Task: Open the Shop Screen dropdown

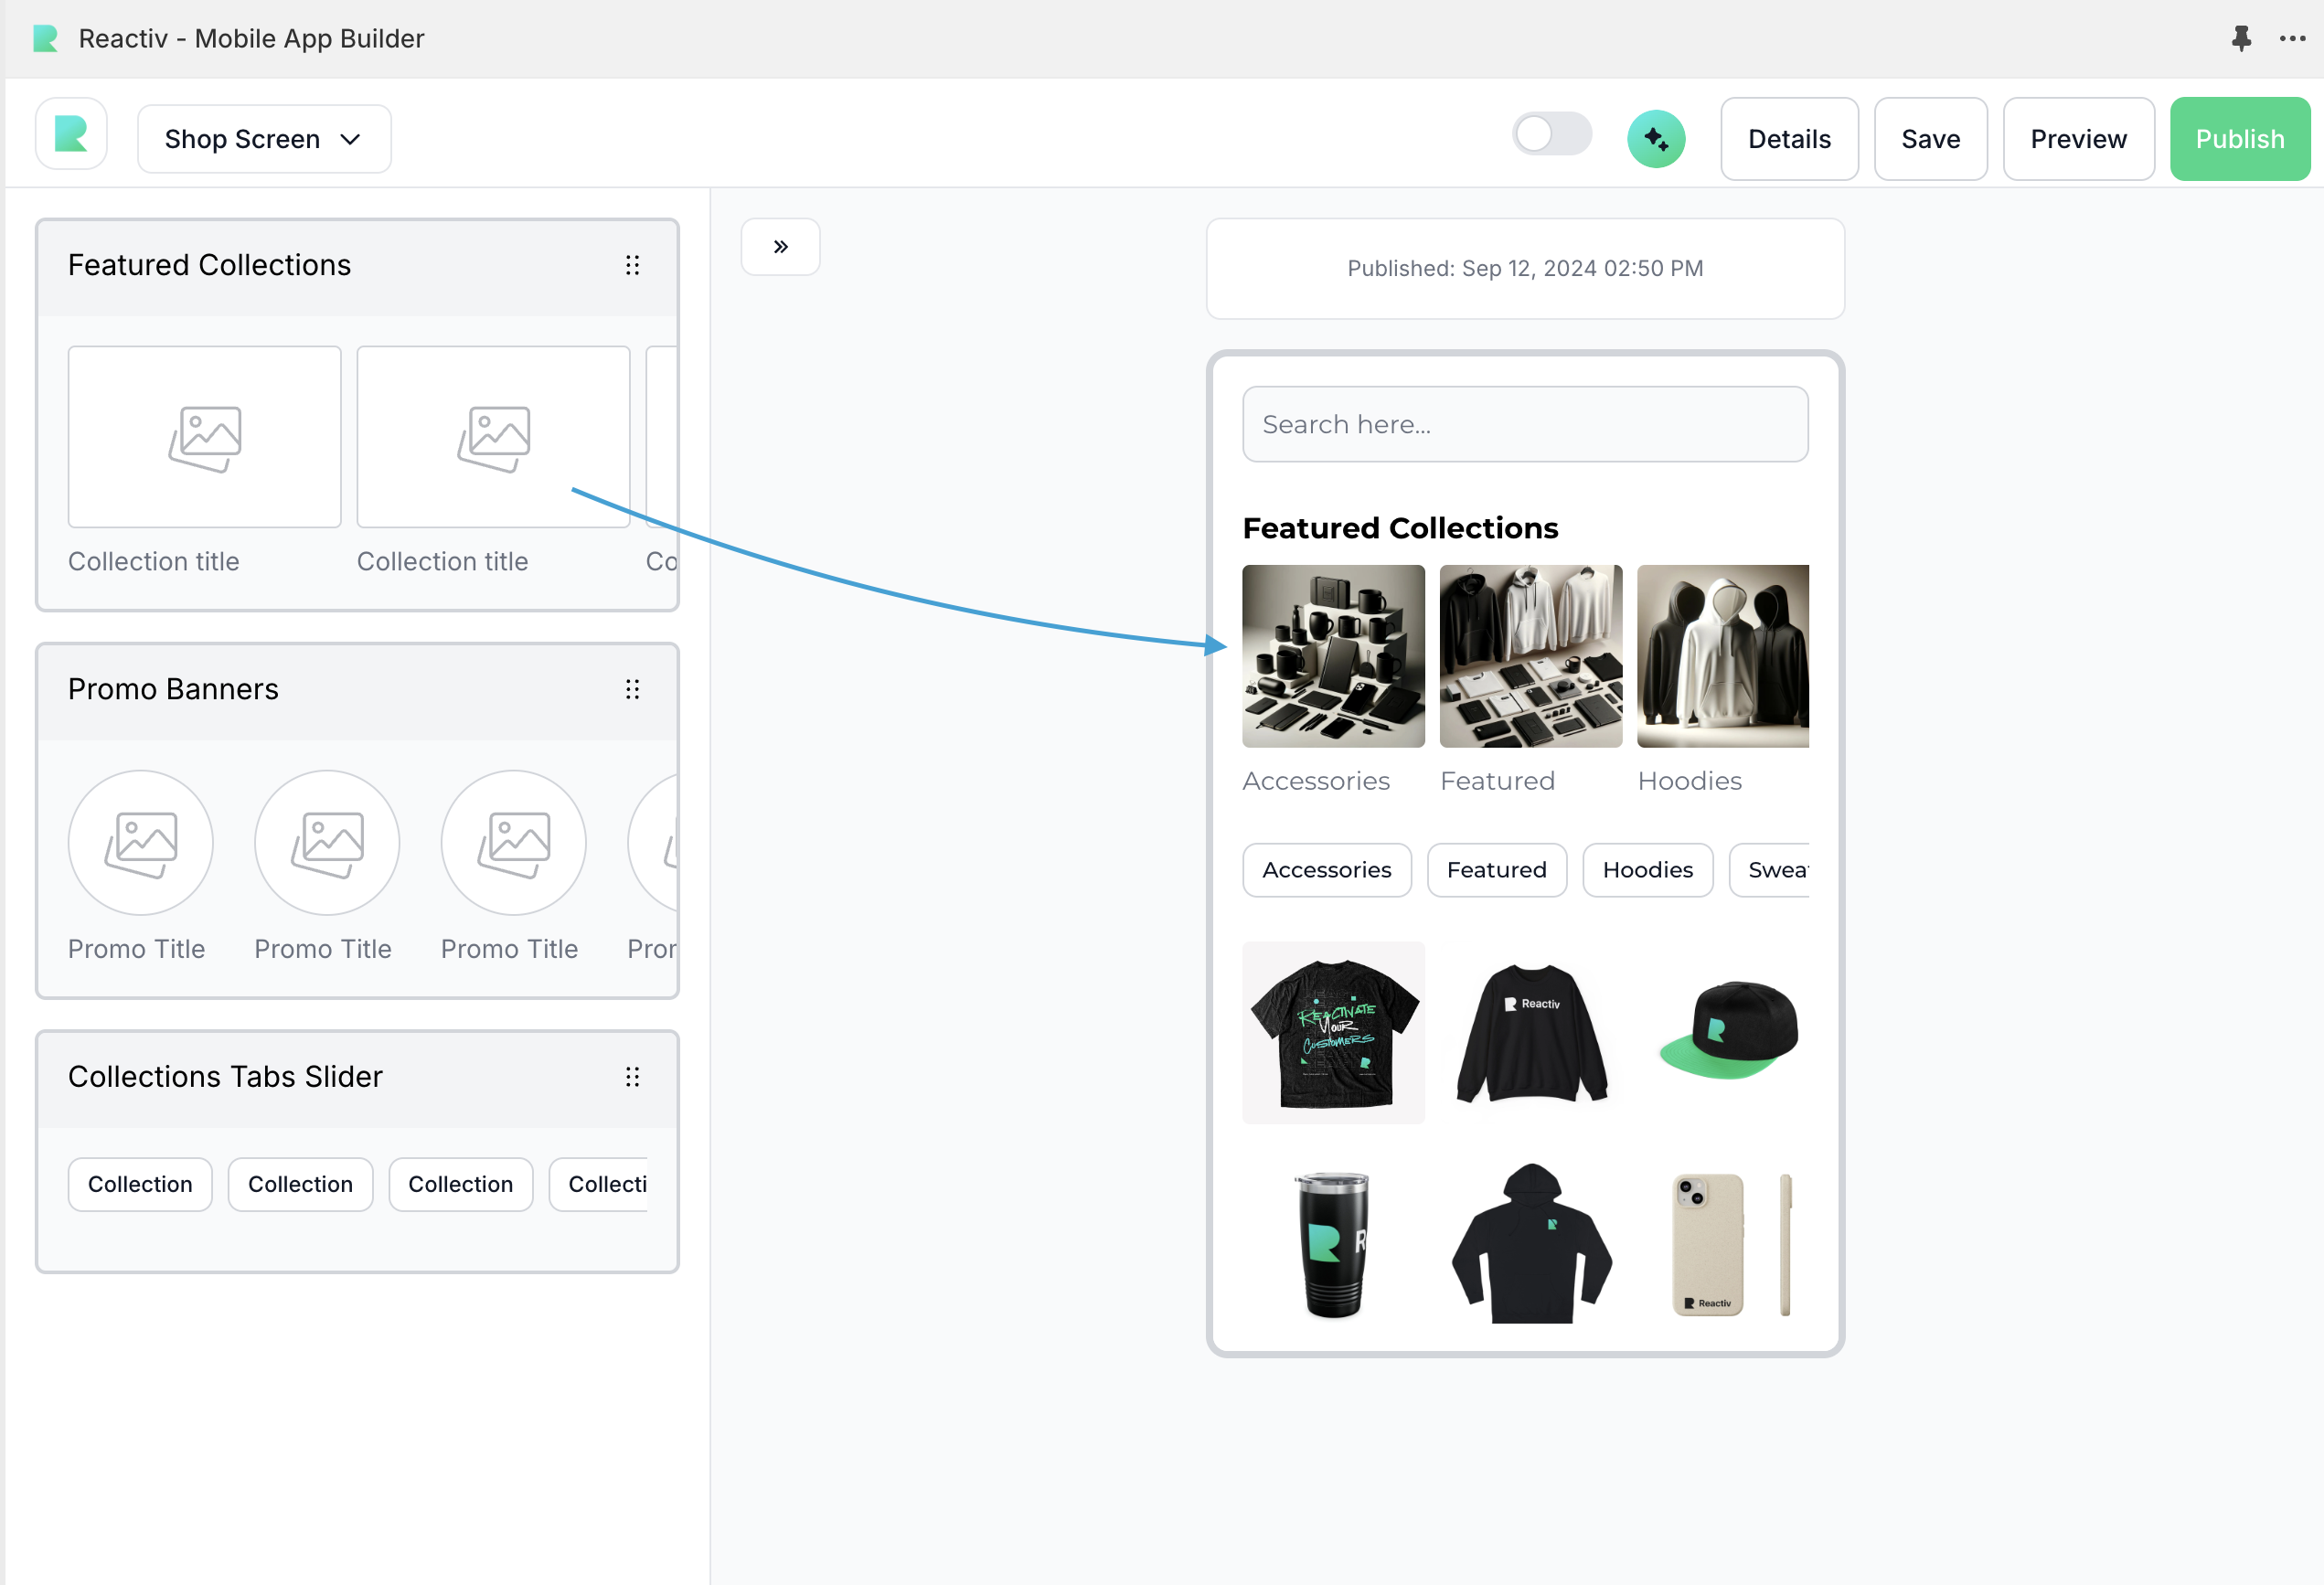Action: pos(264,139)
